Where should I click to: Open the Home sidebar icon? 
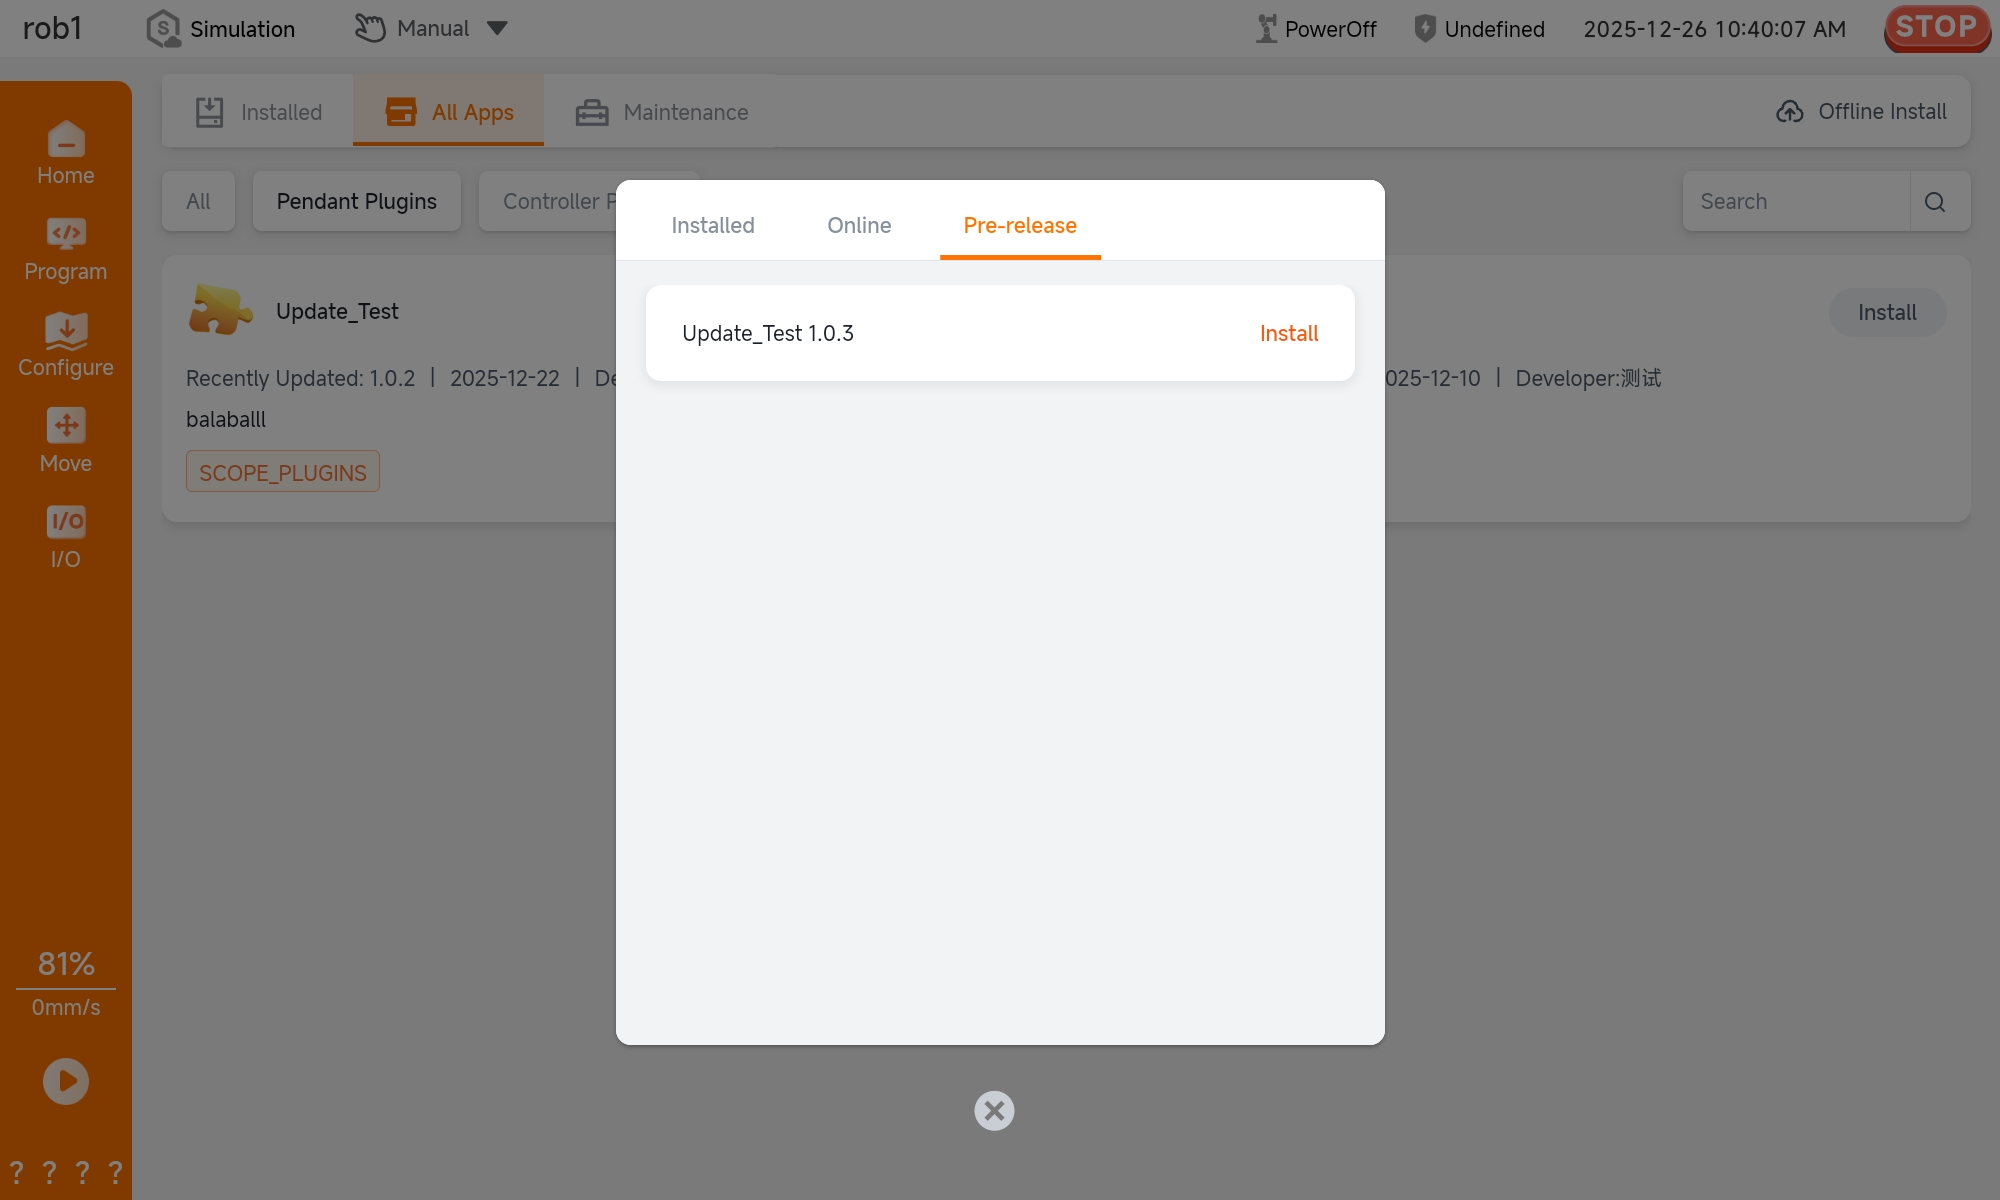pos(66,140)
